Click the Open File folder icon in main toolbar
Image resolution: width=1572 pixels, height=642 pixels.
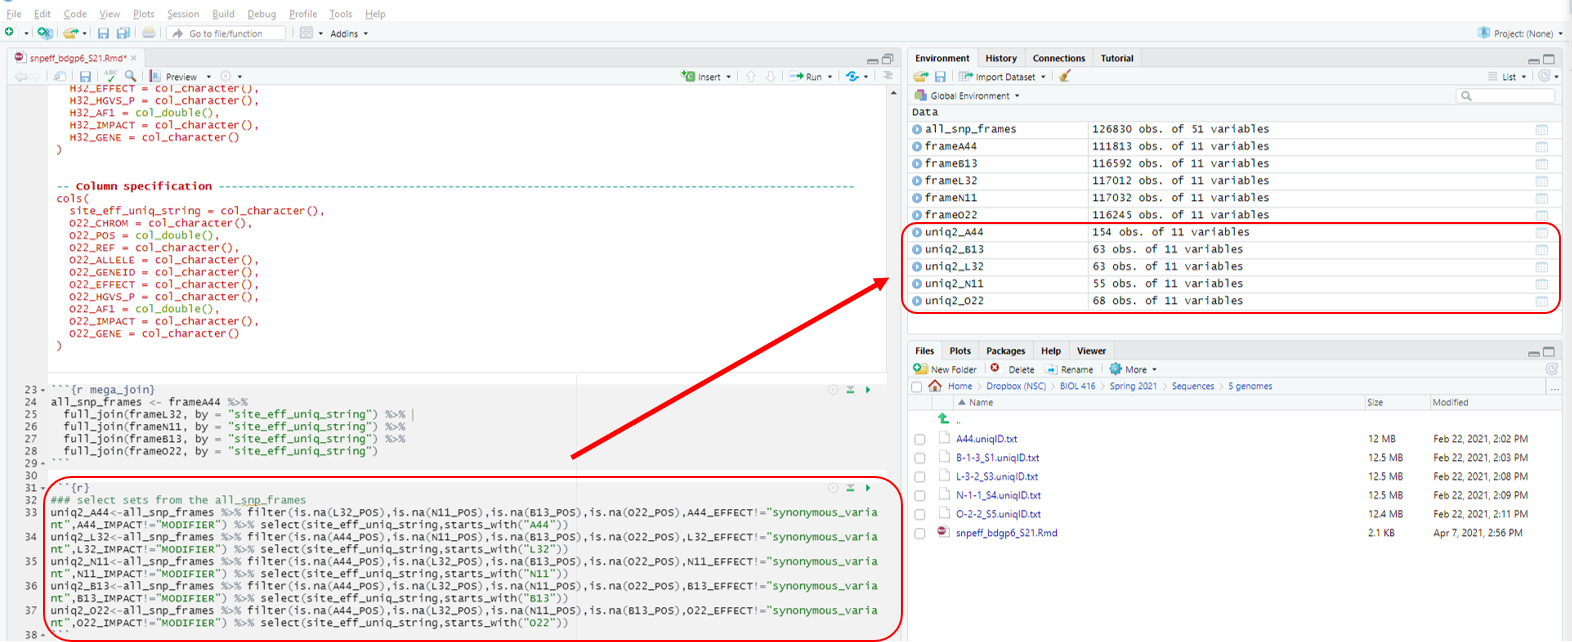[70, 33]
